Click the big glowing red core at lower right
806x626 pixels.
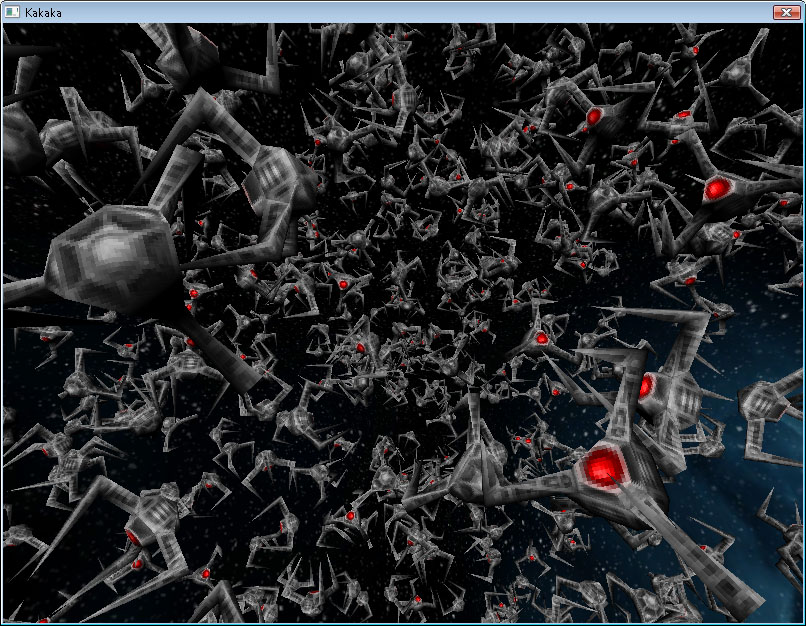(602, 466)
